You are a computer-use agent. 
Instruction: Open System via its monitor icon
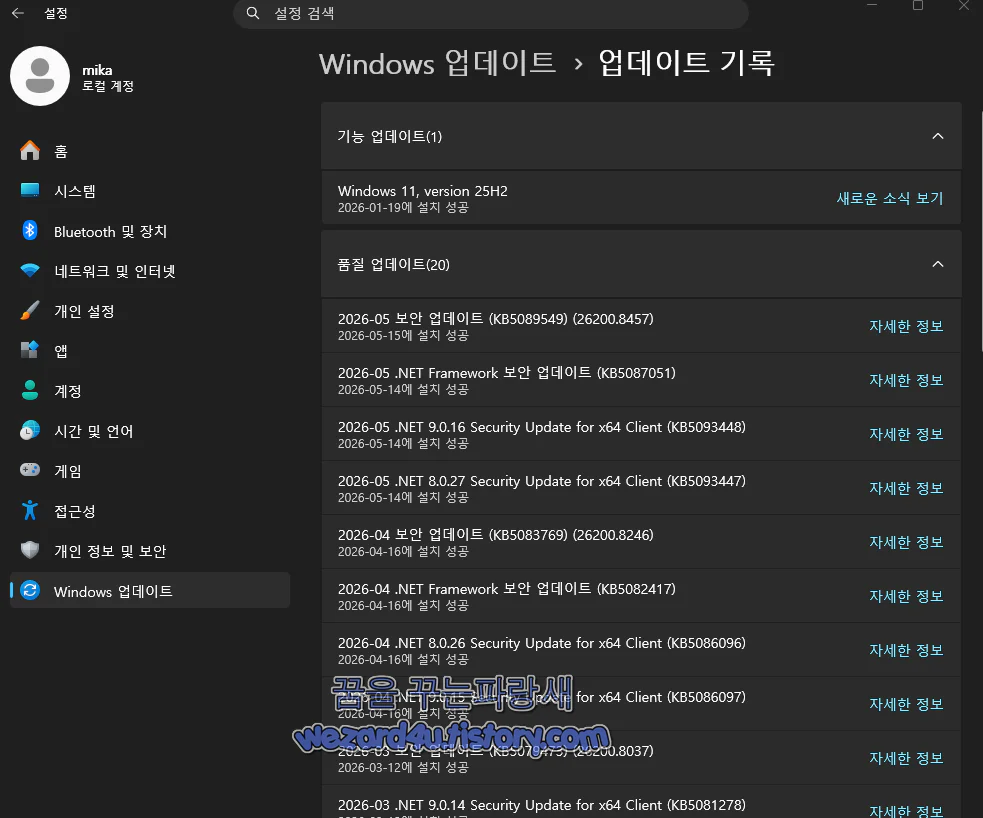(29, 191)
